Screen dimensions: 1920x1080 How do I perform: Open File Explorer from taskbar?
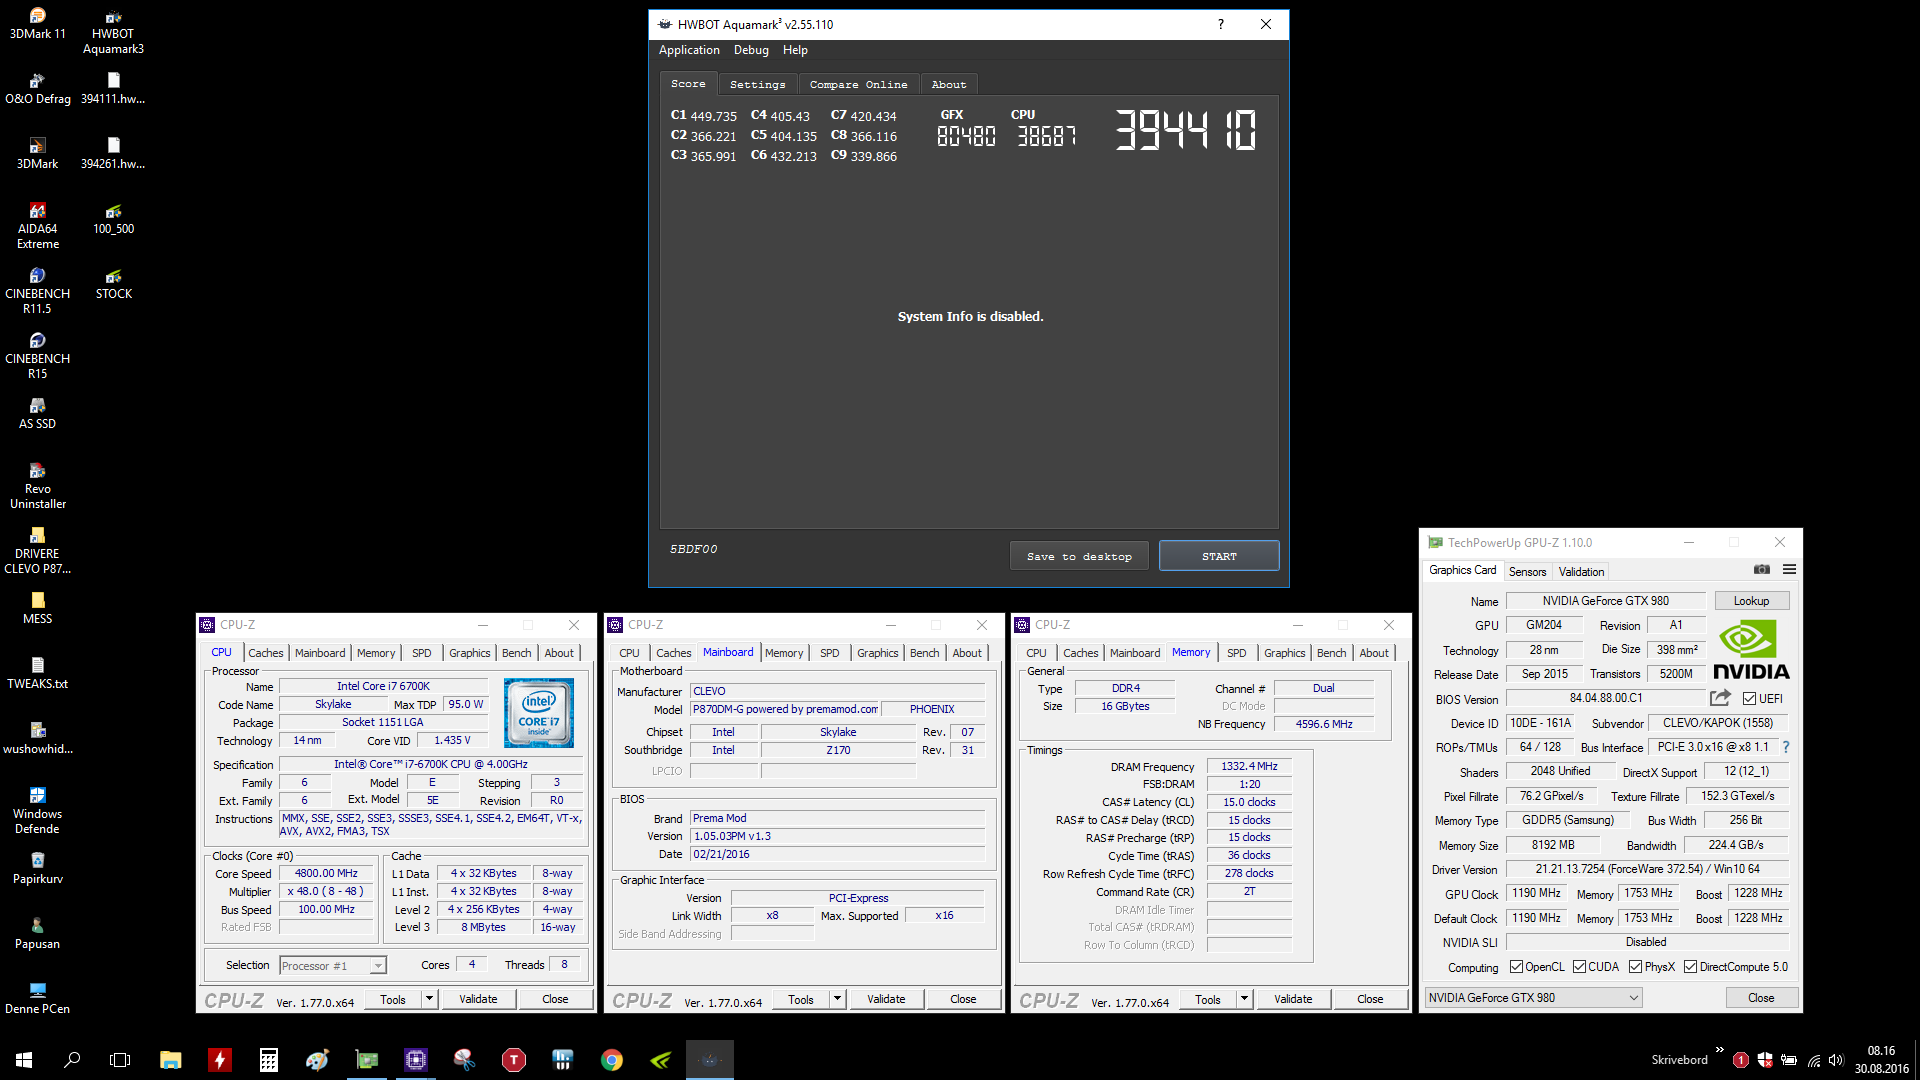point(170,1060)
